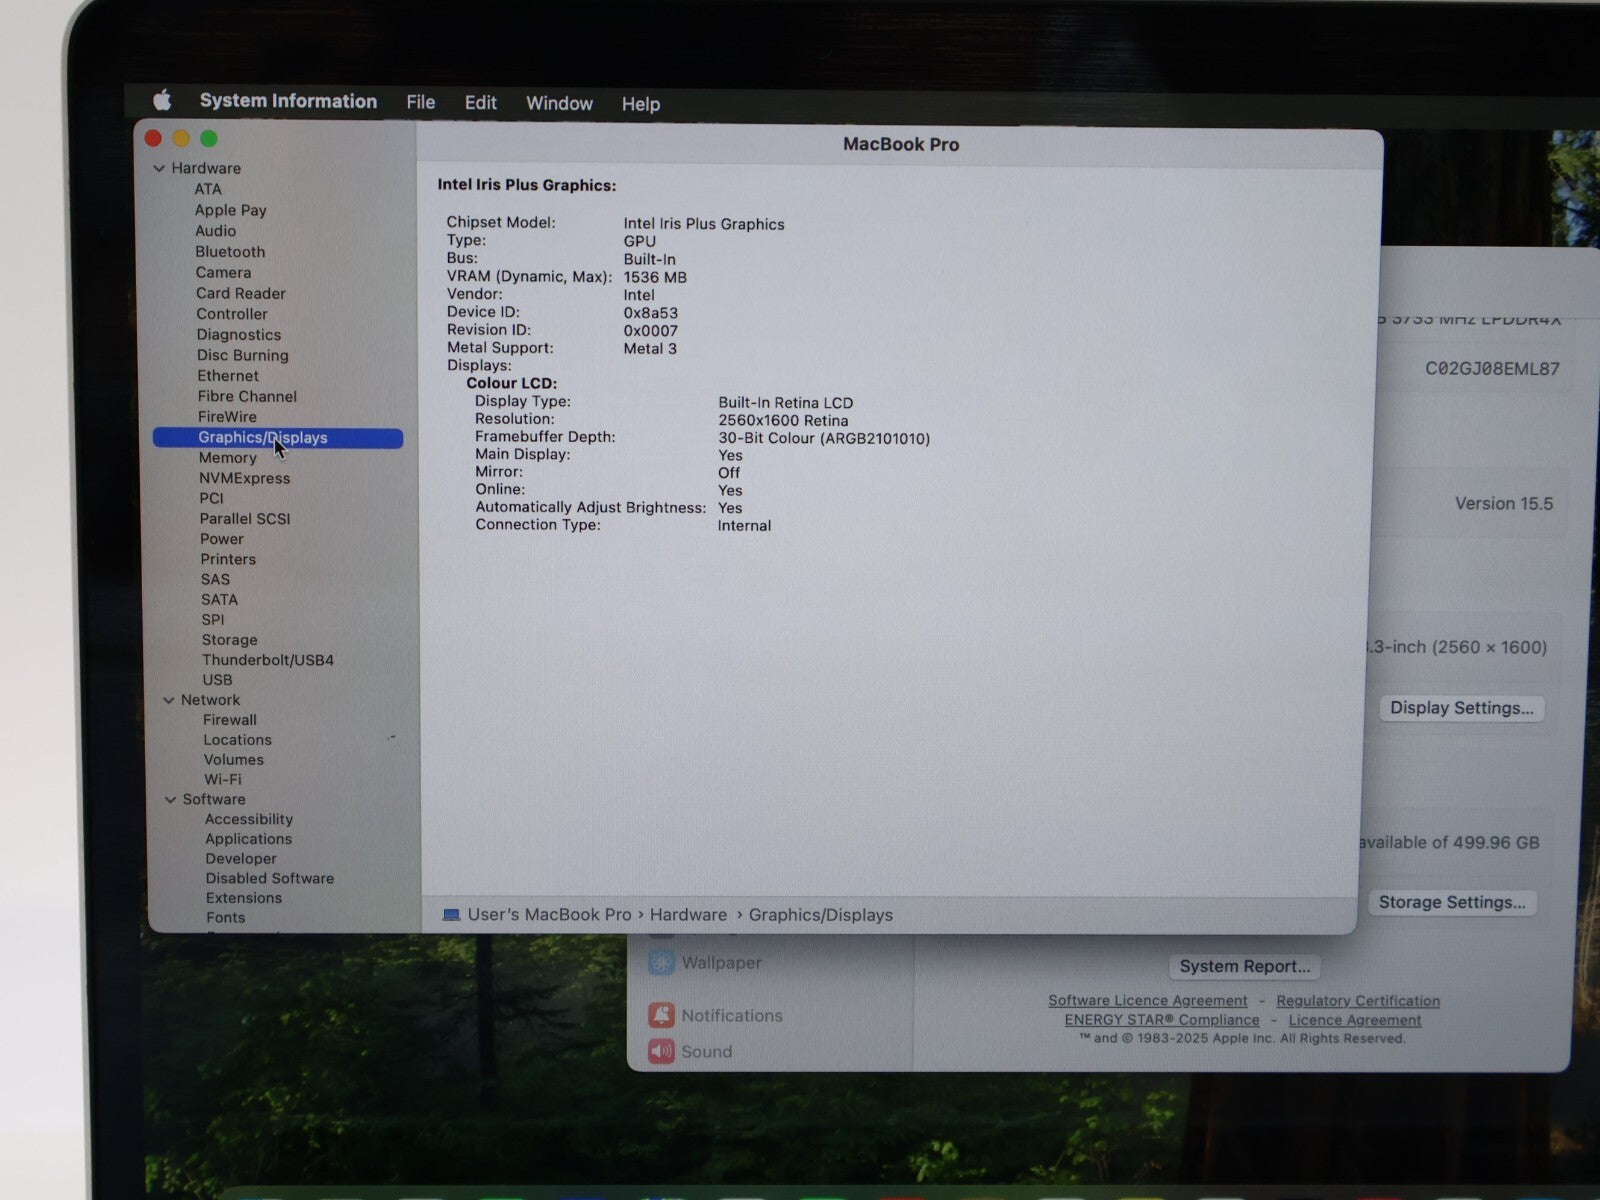Screen dimensions: 1600x1200
Task: Select Developer under Software
Action: (x=241, y=859)
